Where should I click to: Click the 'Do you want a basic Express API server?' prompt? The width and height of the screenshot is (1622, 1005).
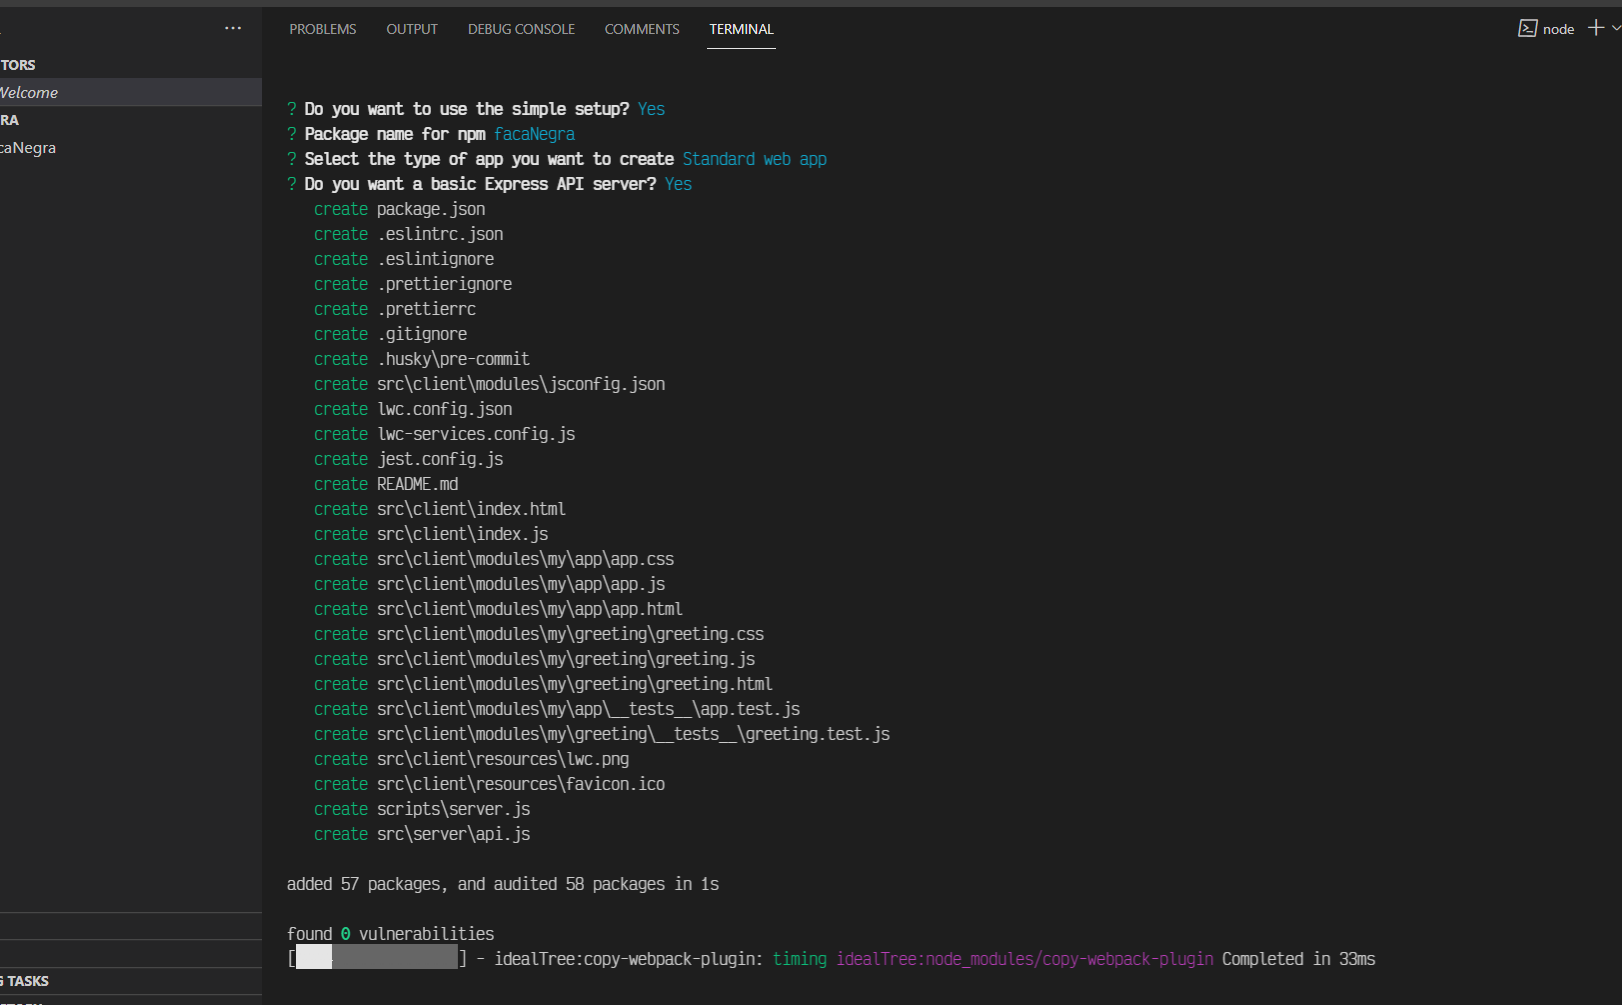[x=480, y=184]
